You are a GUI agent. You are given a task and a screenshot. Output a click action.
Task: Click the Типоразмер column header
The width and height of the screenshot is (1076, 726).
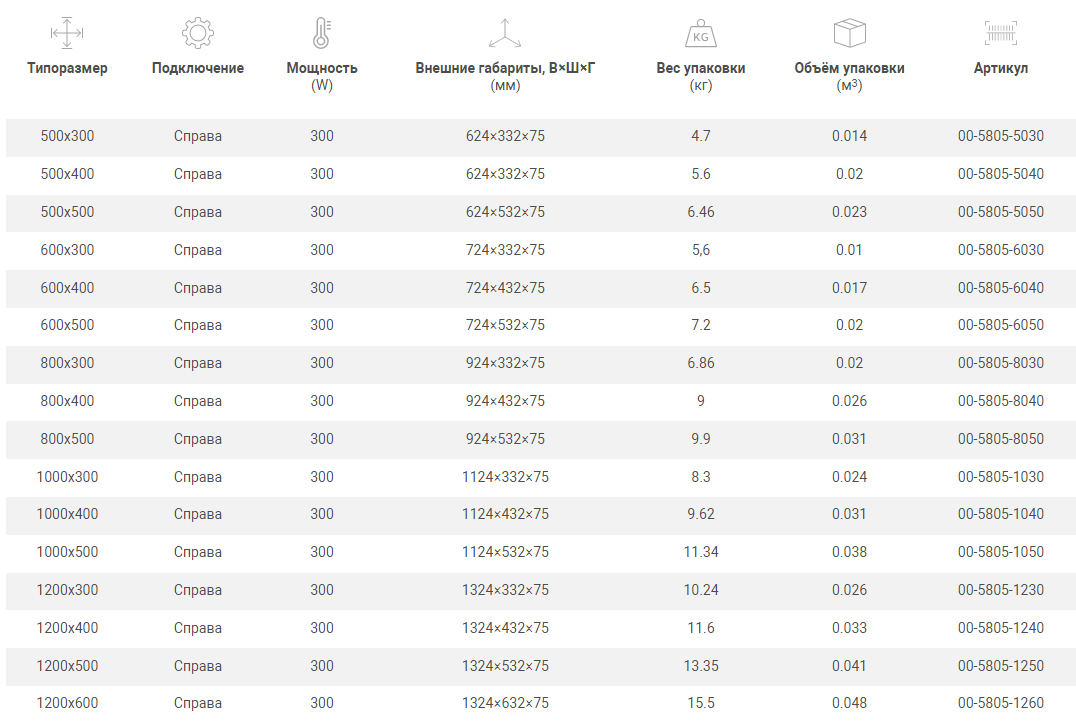pos(67,68)
